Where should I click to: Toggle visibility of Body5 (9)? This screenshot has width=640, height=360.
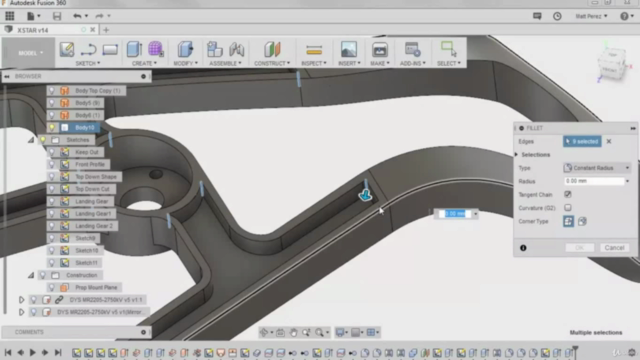pyautogui.click(x=52, y=103)
